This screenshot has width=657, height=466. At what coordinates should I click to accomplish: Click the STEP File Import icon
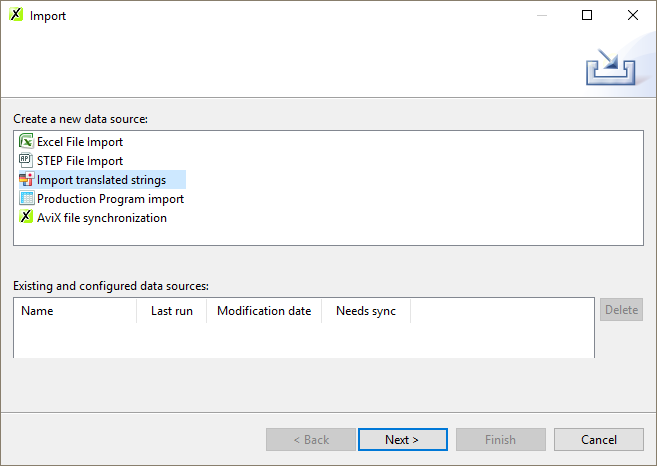pyautogui.click(x=27, y=161)
